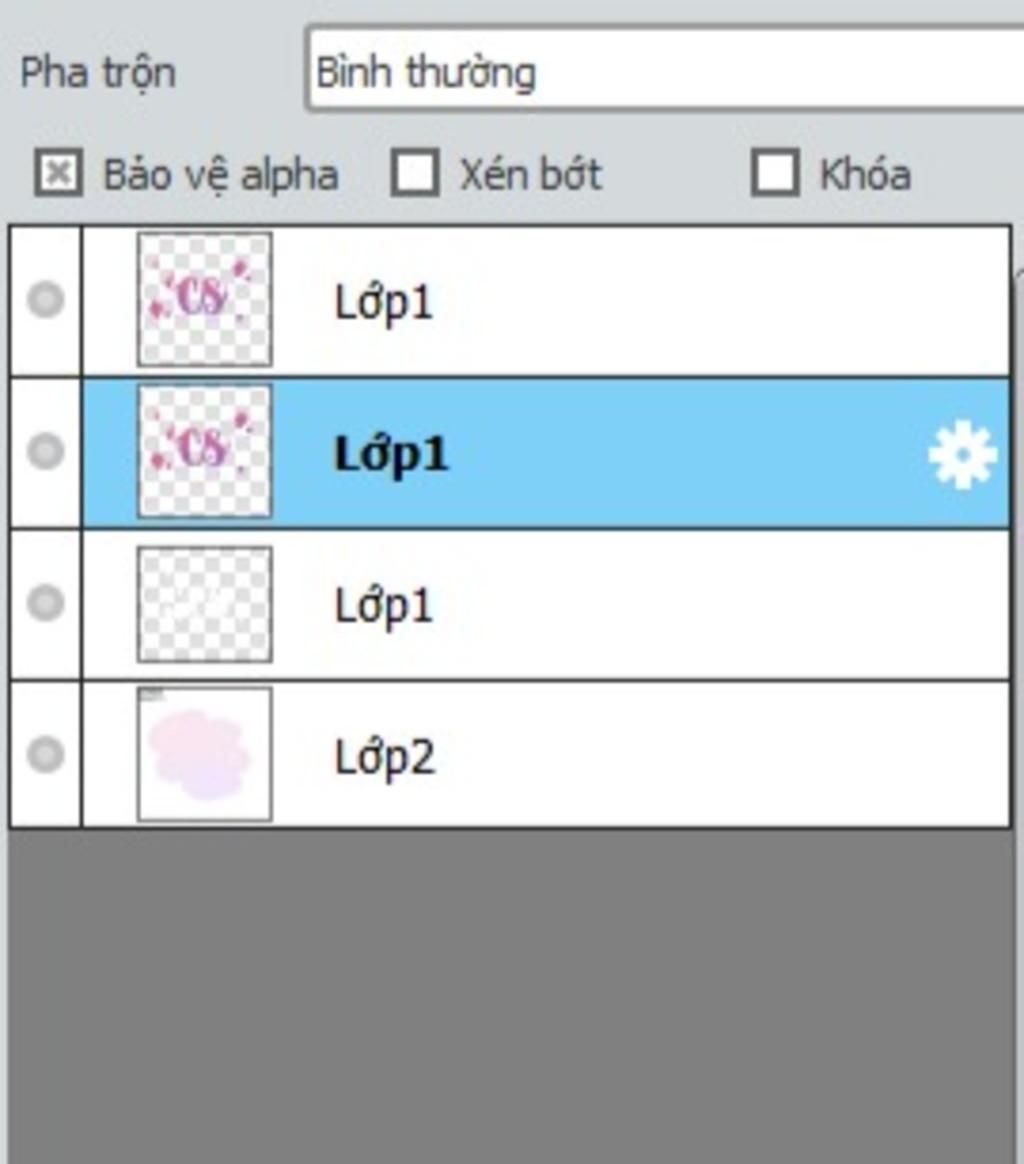
Task: Click empty gray area below the layer list
Action: (509, 995)
